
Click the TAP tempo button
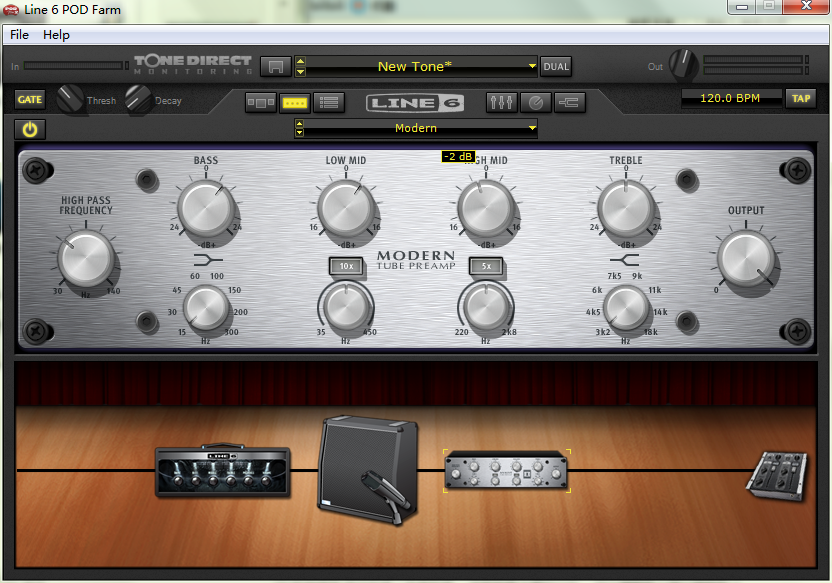[801, 99]
